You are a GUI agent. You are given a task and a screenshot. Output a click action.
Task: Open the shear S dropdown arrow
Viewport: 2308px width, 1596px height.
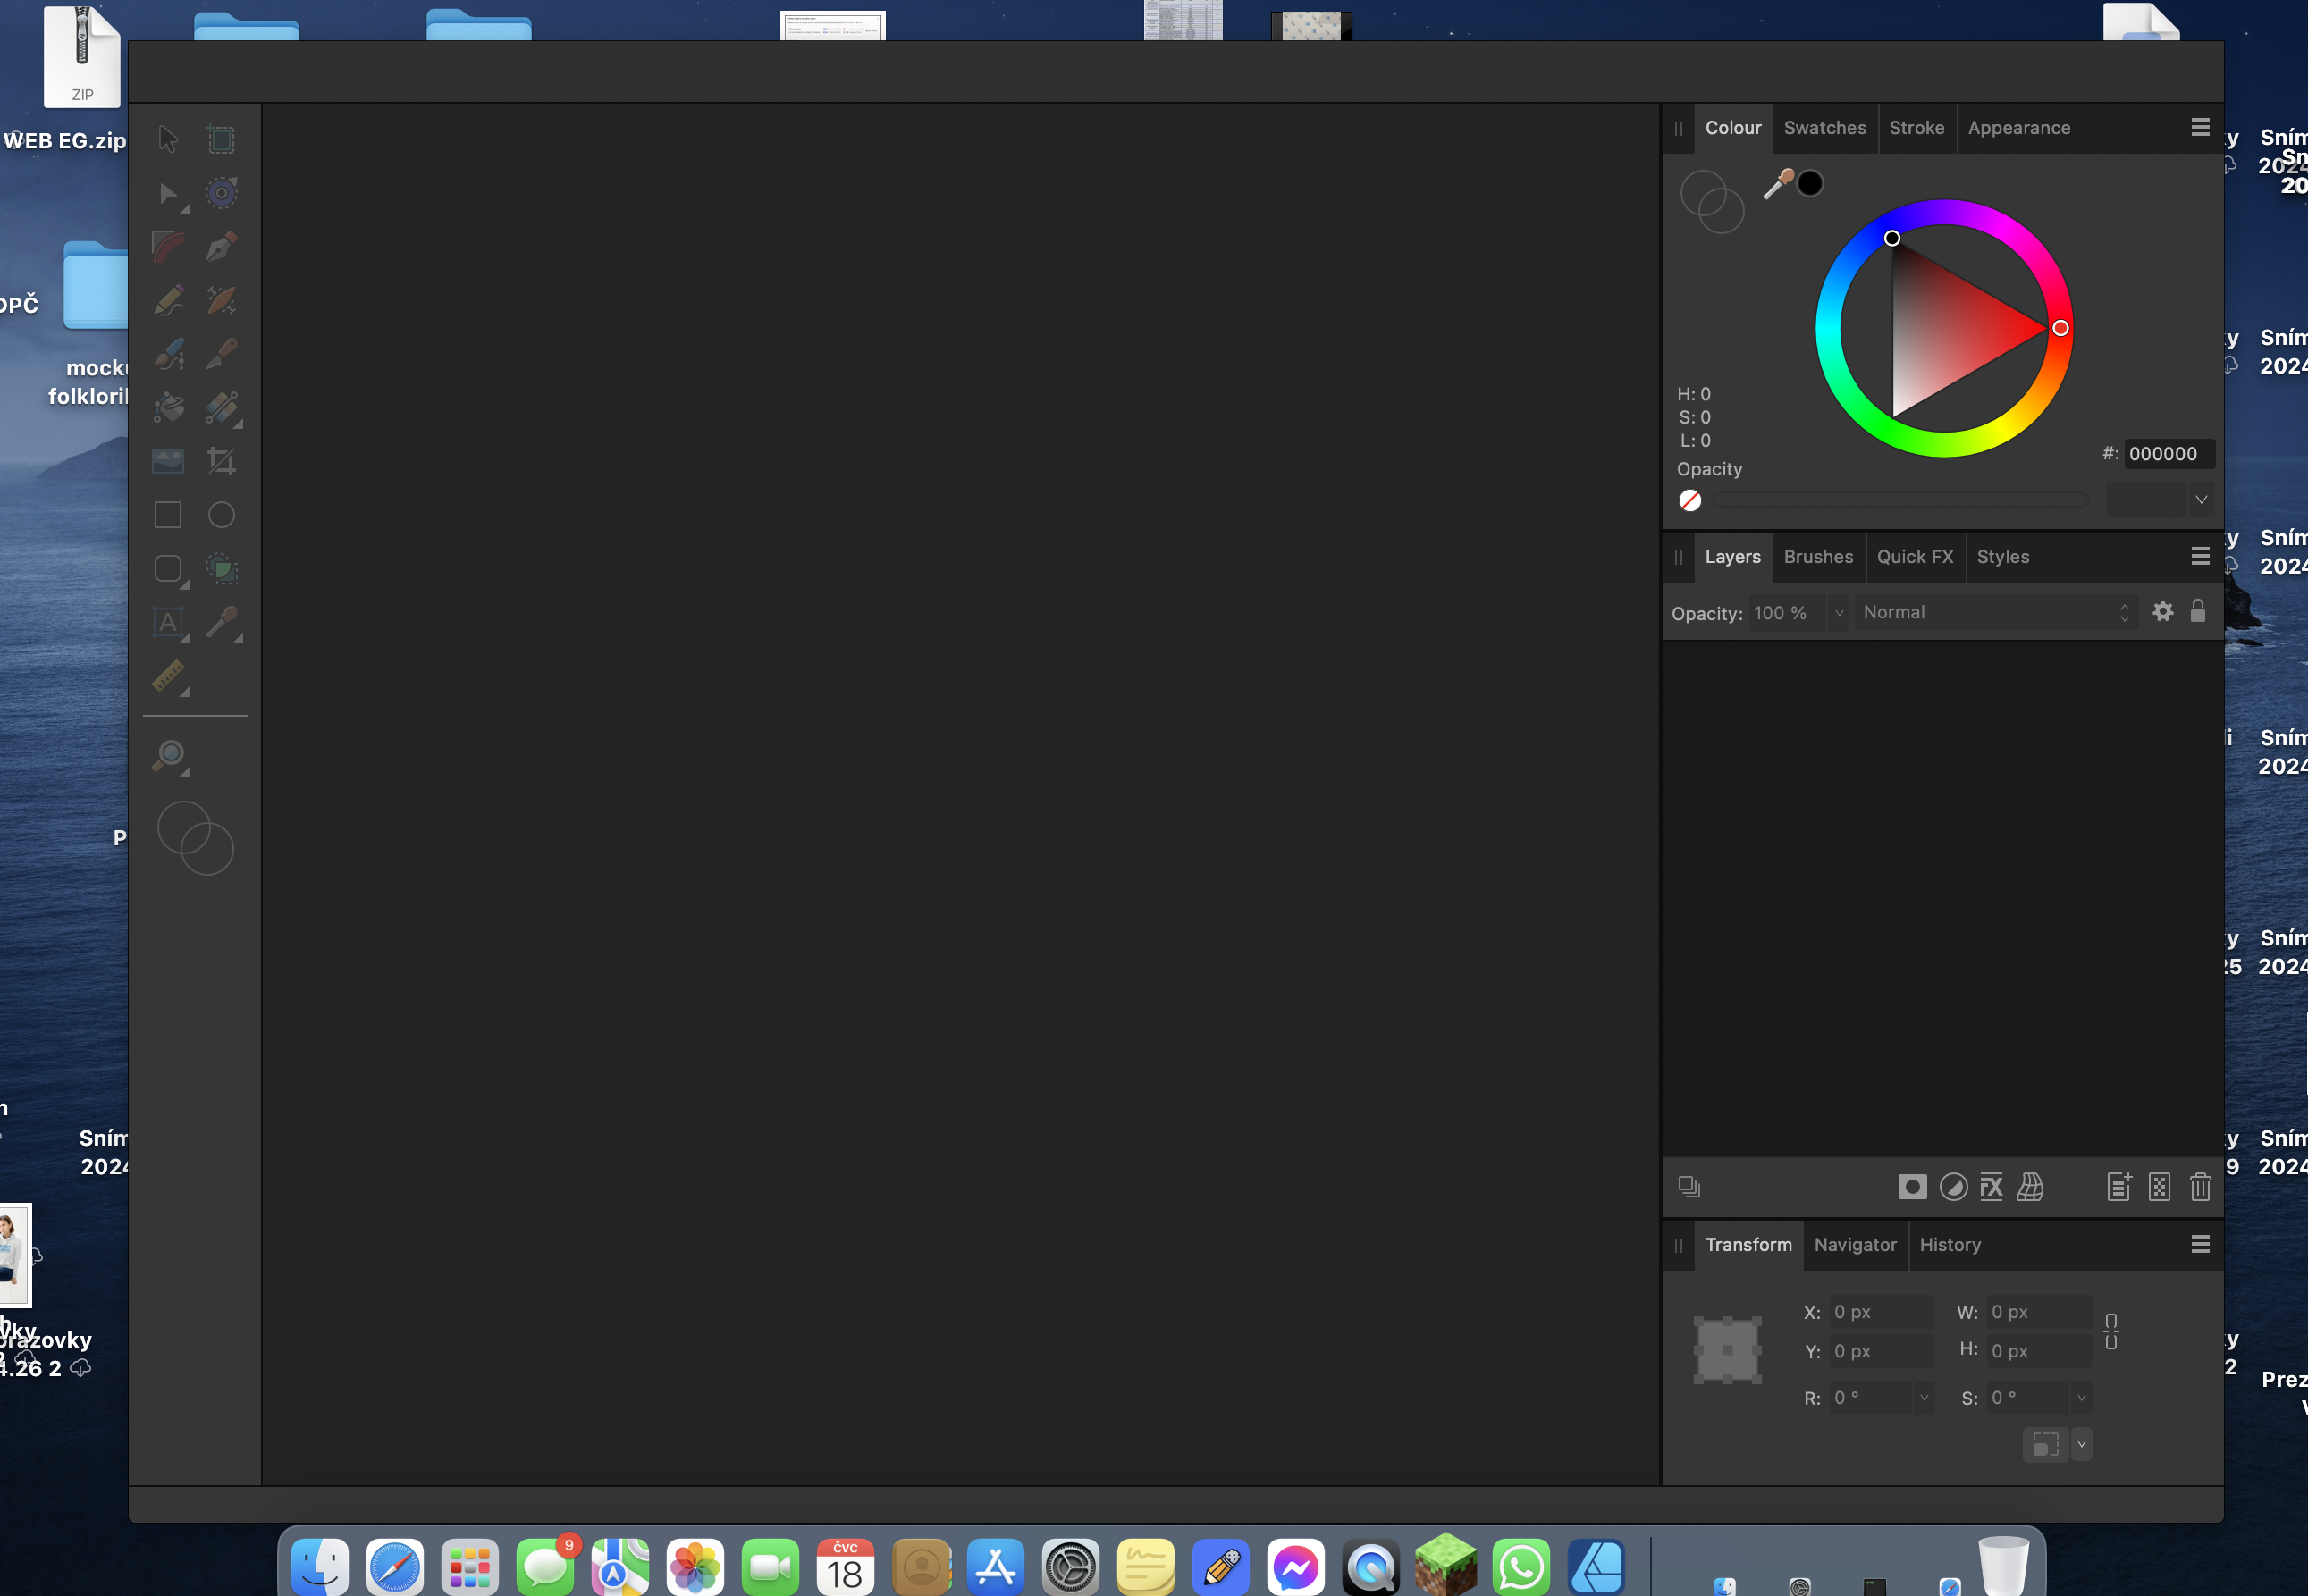point(2081,1398)
